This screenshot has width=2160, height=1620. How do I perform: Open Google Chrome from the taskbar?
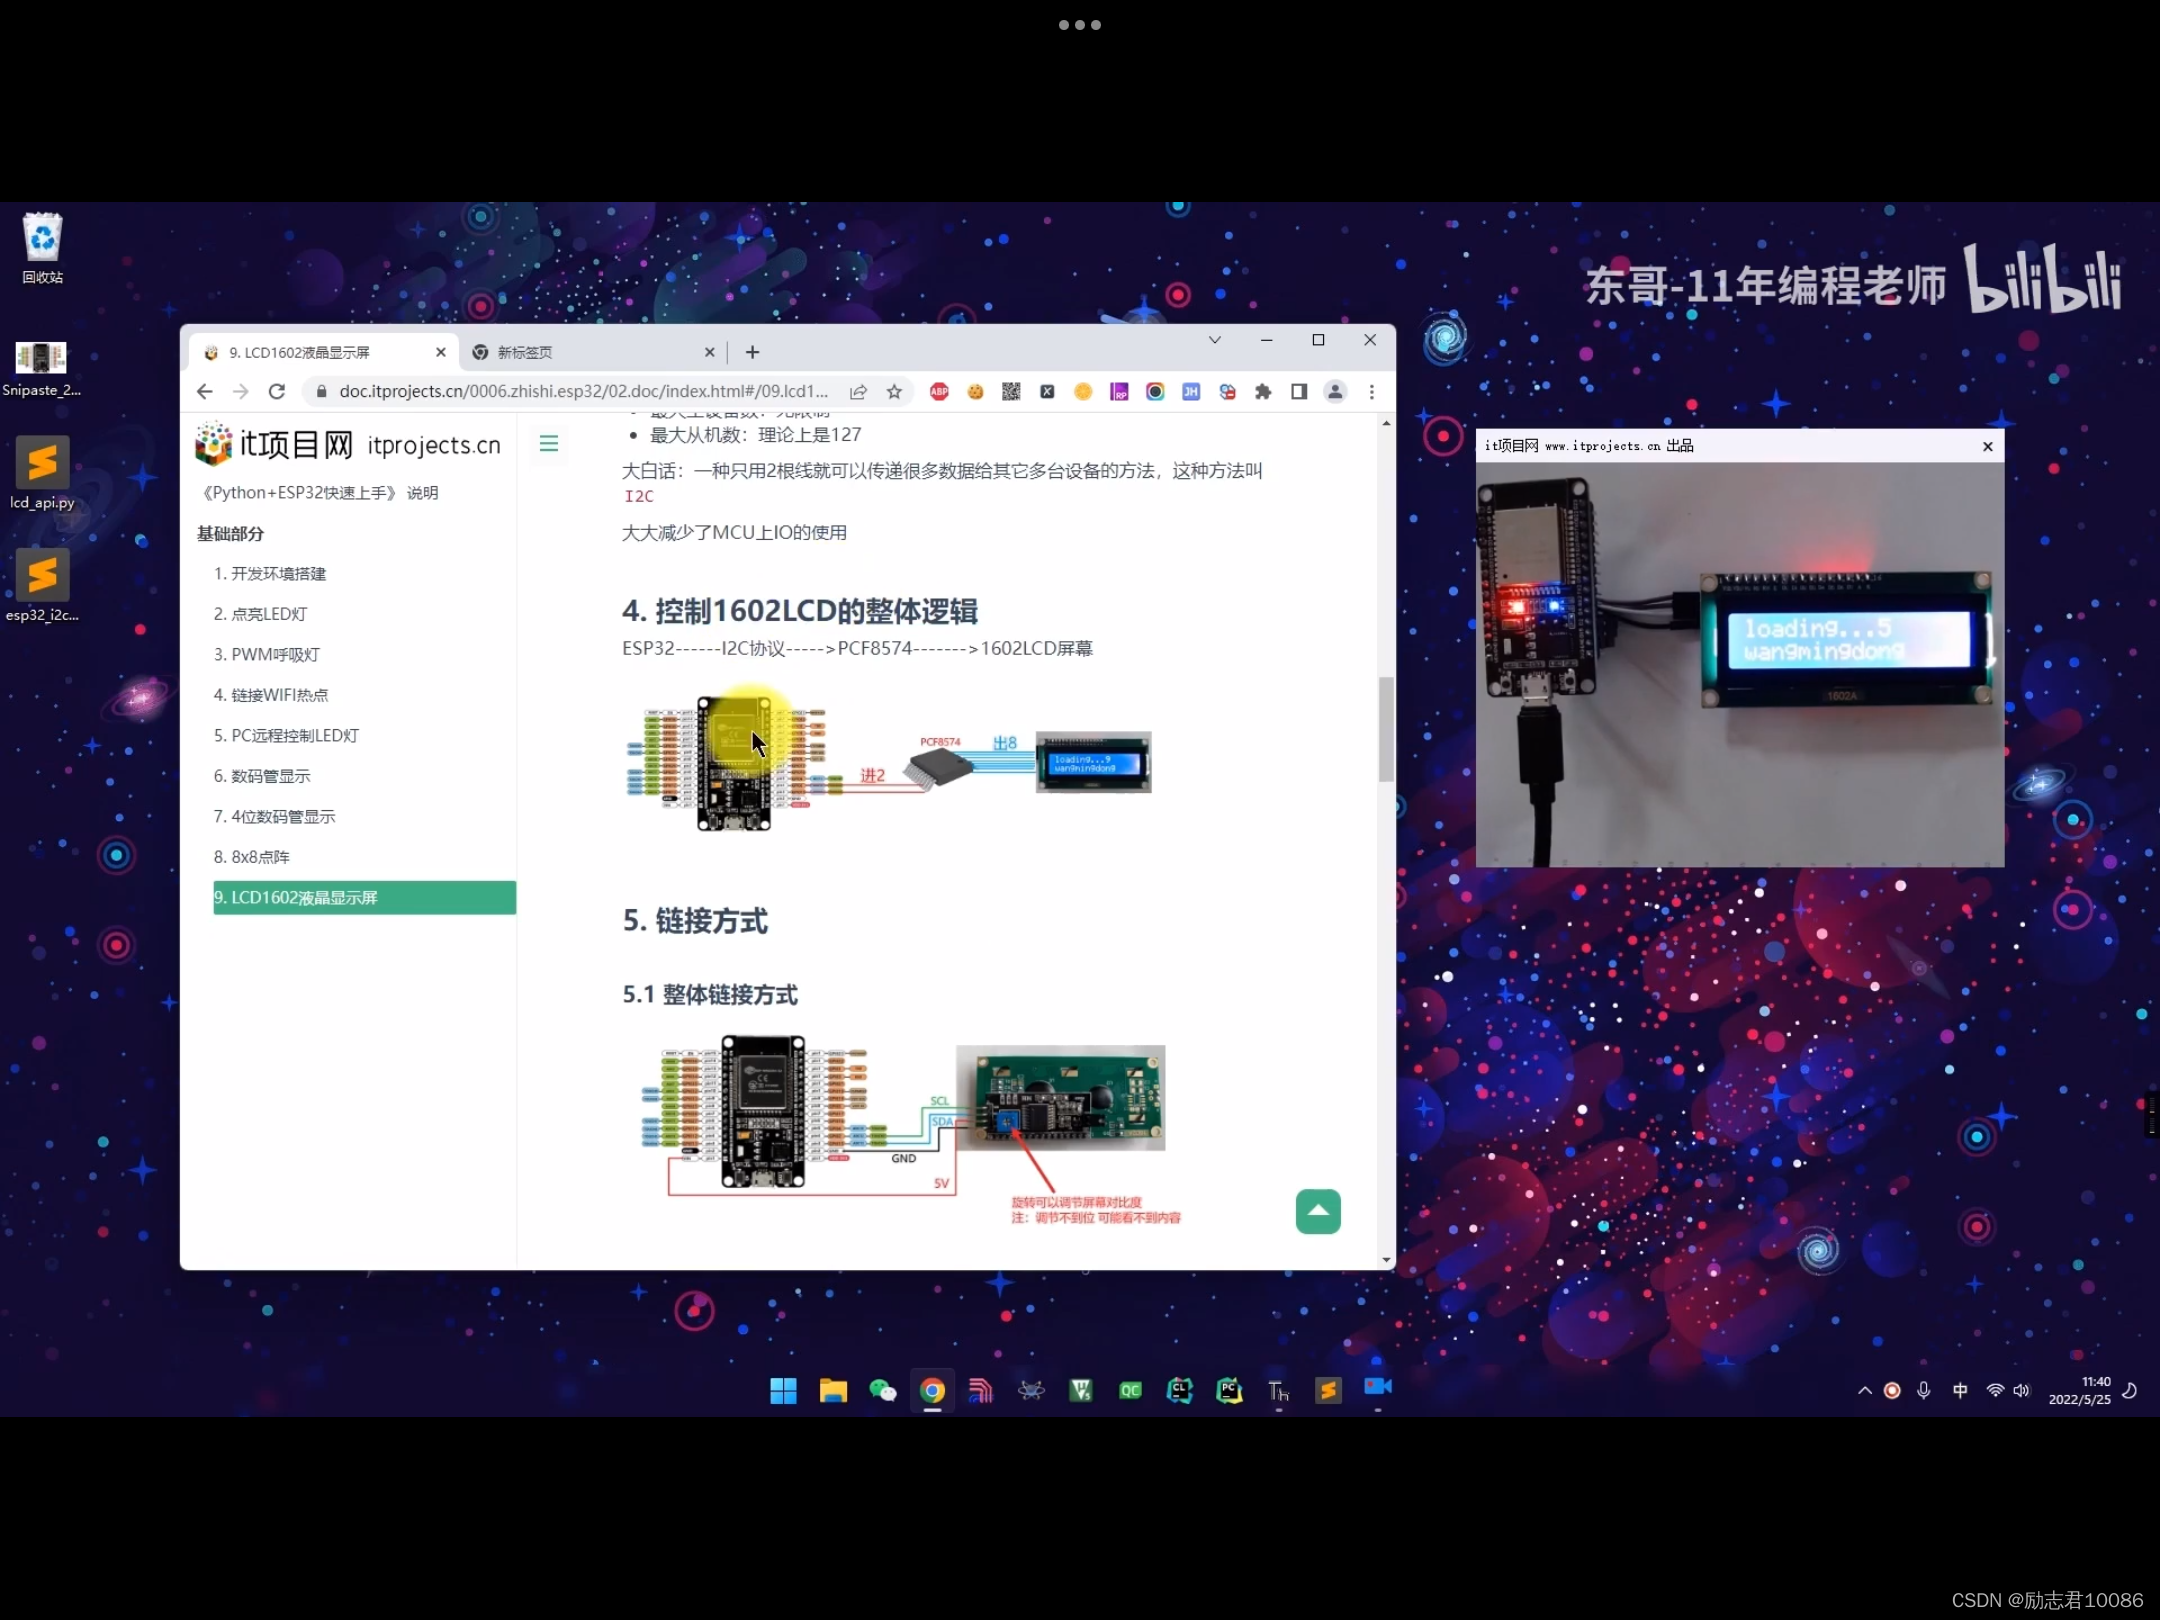[932, 1390]
